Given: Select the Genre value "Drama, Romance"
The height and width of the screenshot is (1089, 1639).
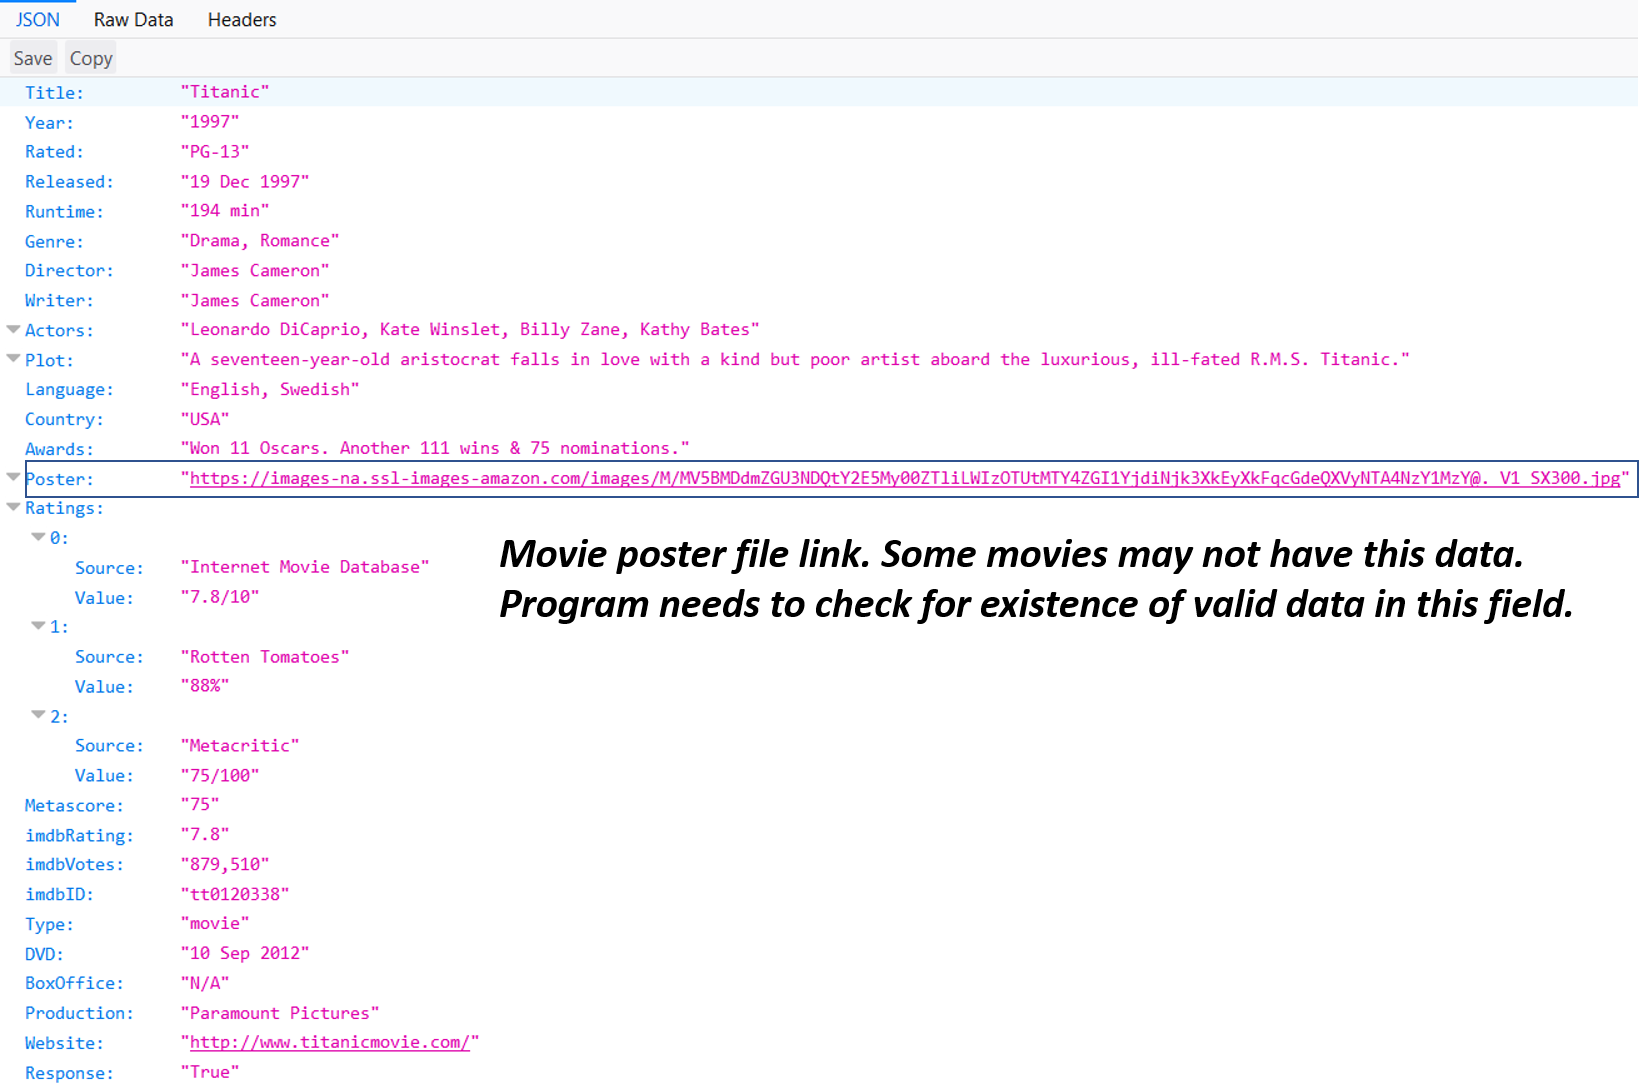Looking at the screenshot, I should 260,241.
